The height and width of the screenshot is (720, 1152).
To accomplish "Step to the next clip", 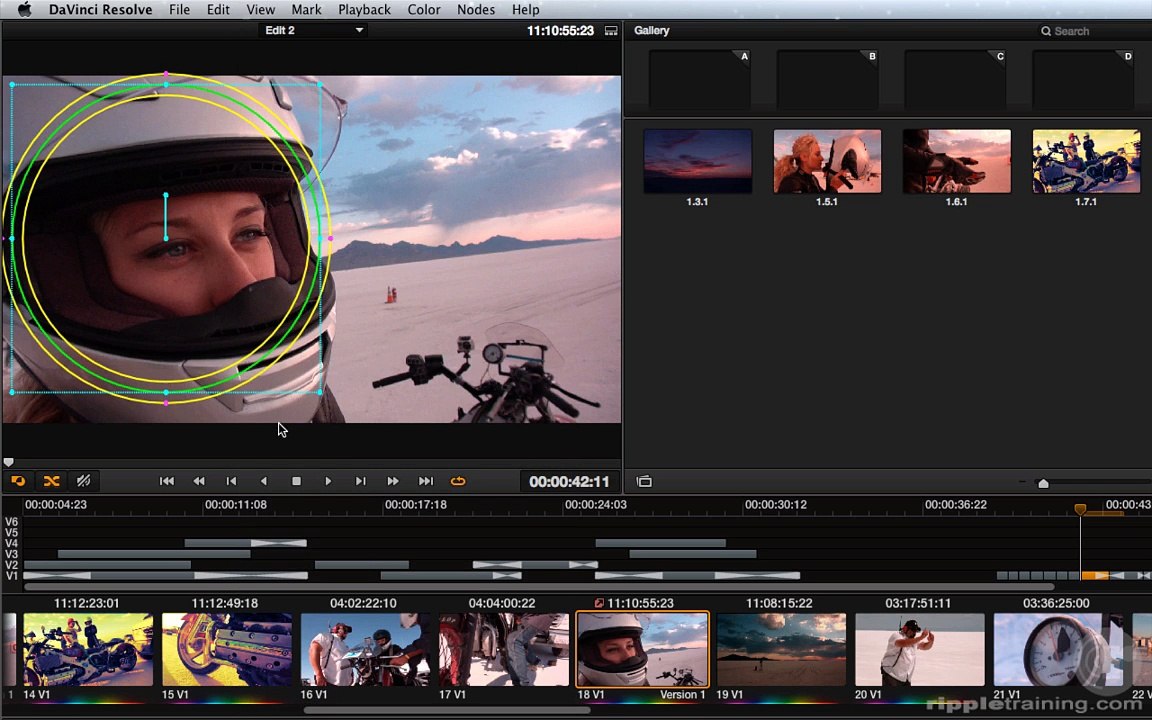I will click(361, 481).
